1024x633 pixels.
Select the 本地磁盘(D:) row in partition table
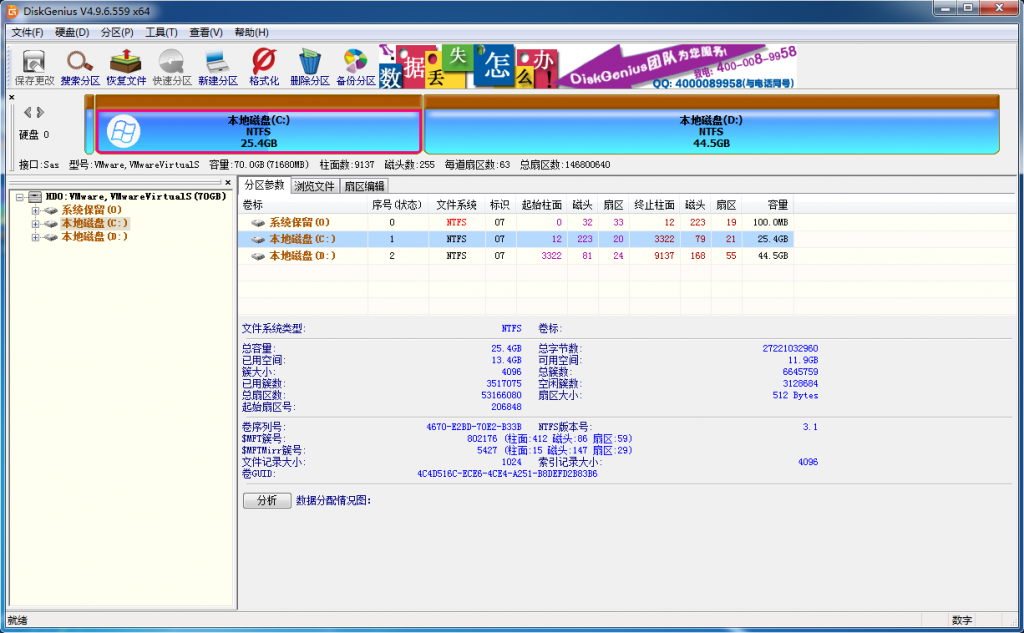coord(516,256)
